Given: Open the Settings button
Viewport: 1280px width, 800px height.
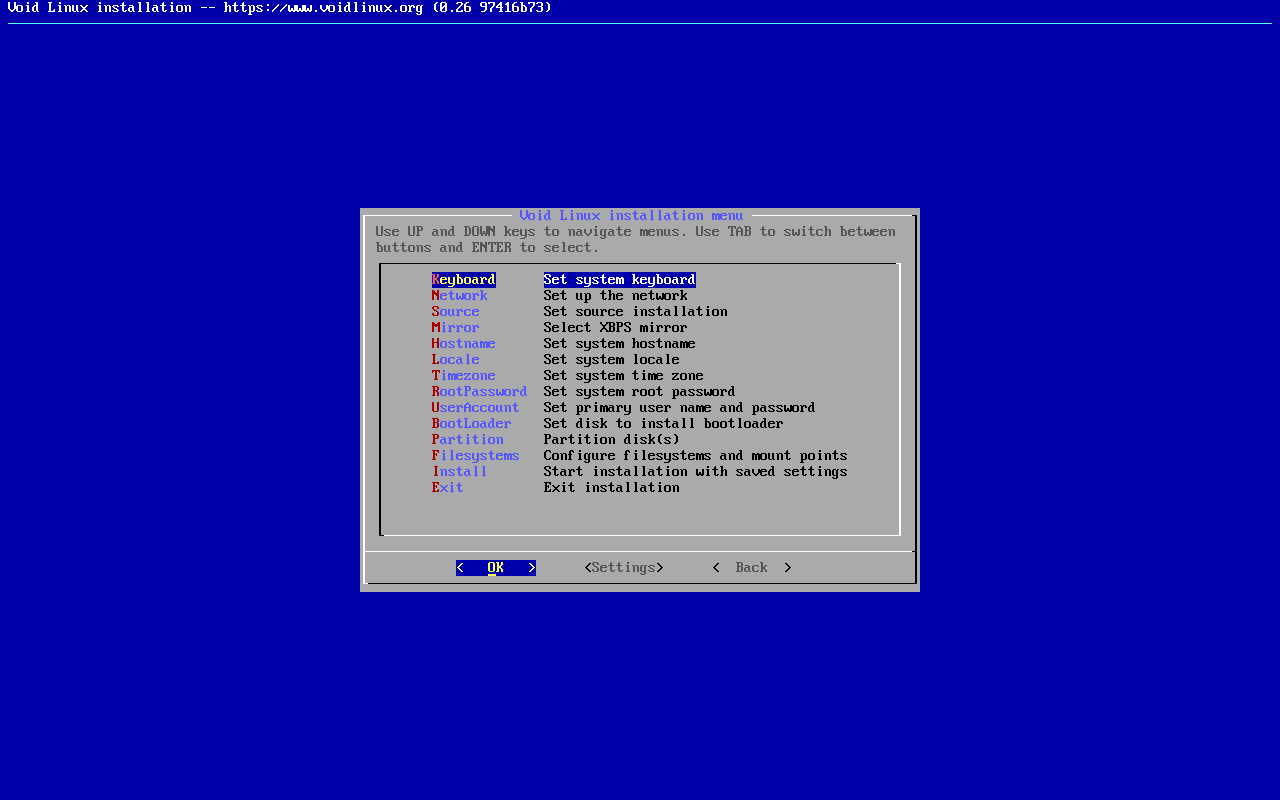Looking at the screenshot, I should click(623, 568).
